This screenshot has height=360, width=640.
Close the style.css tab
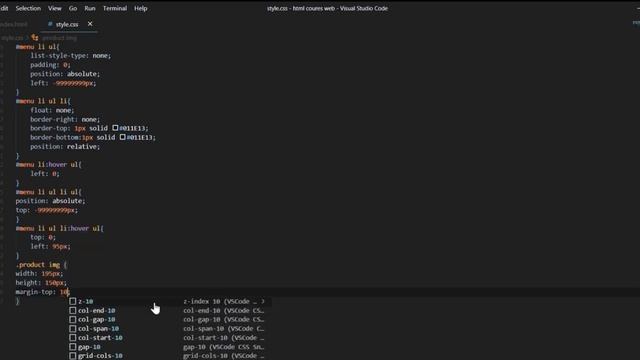coord(90,24)
